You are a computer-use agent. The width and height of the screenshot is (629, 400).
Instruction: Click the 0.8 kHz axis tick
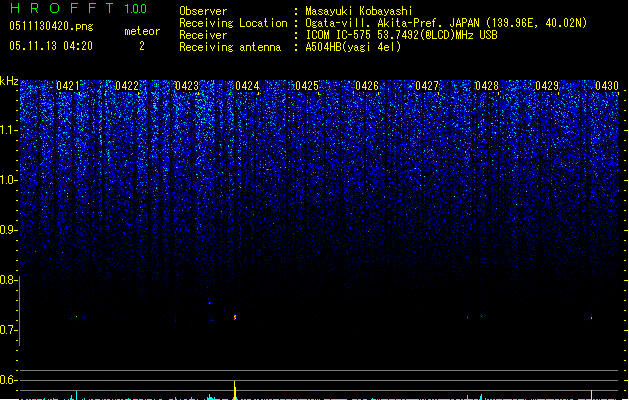(9, 280)
